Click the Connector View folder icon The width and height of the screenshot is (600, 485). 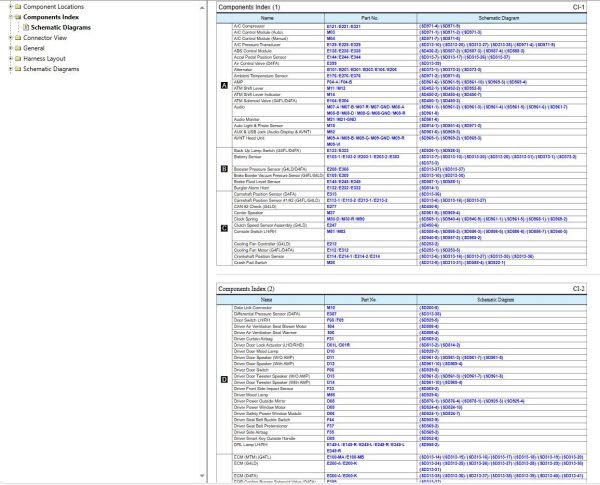tap(18, 38)
